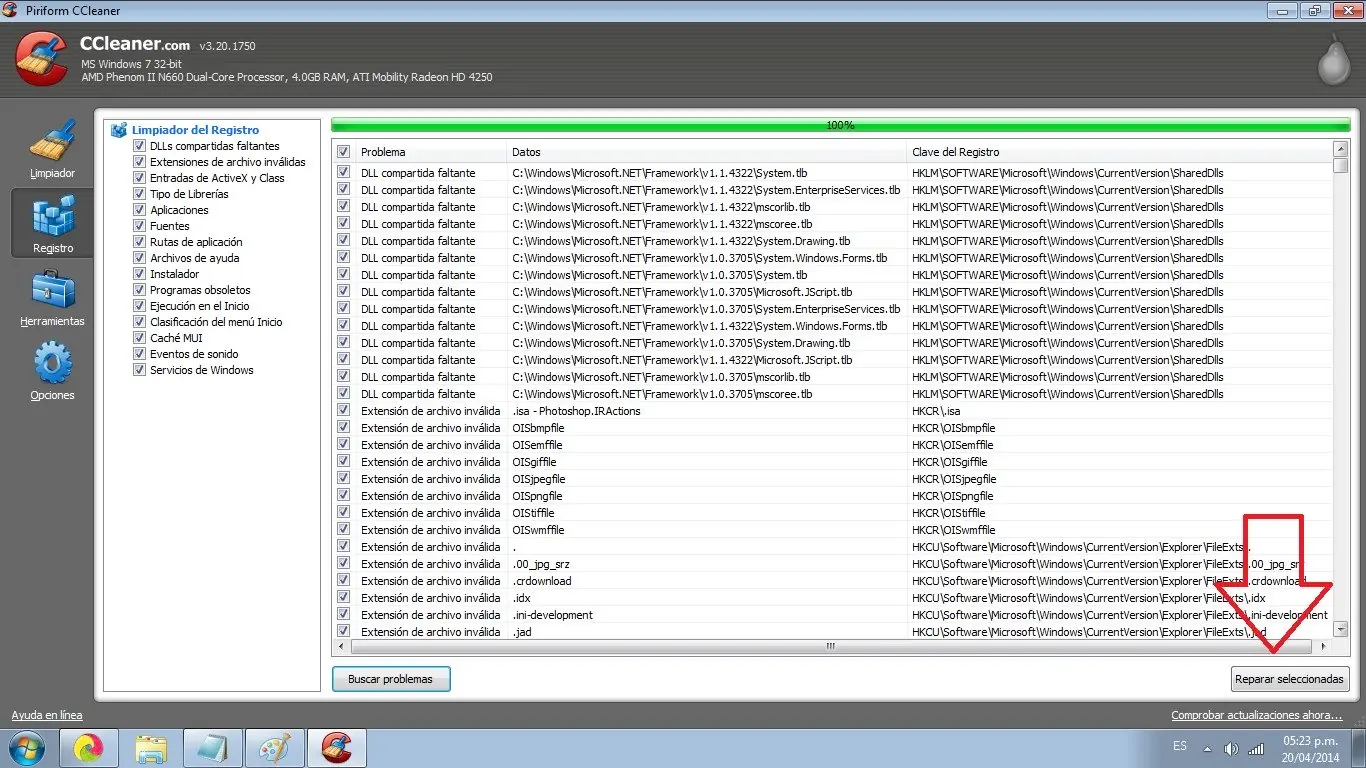Image resolution: width=1366 pixels, height=768 pixels.
Task: Select the System.Drawing.tlb v1.1.4322 path cell
Action: pyautogui.click(x=682, y=241)
